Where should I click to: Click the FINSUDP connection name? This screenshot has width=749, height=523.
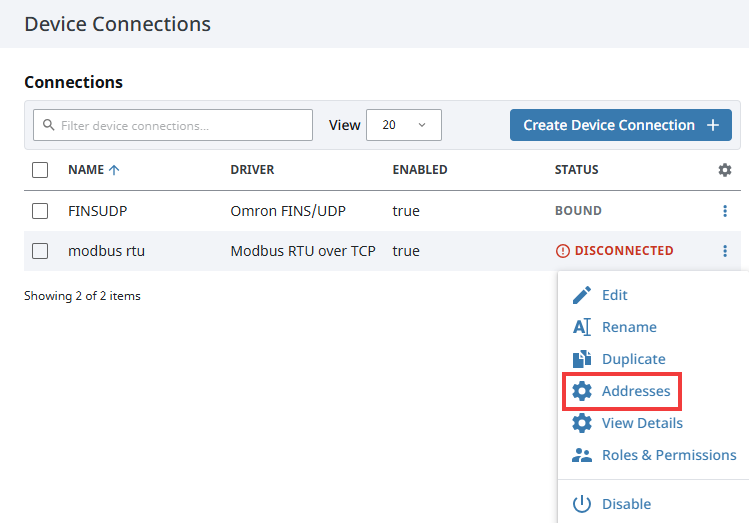click(97, 211)
